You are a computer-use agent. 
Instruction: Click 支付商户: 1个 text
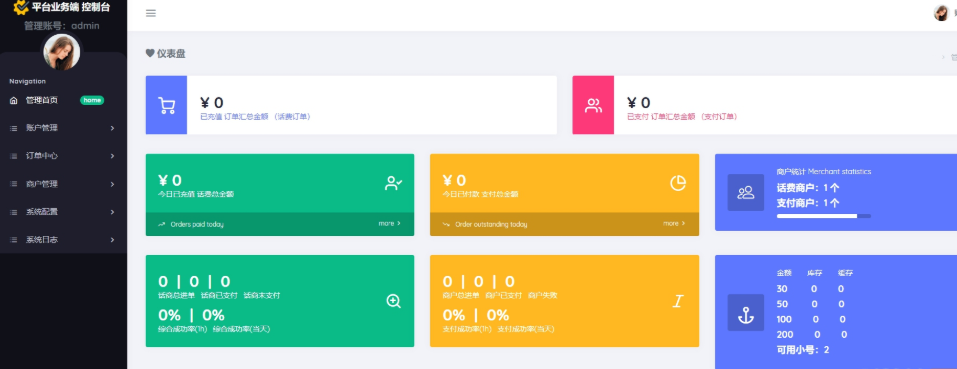click(x=807, y=202)
